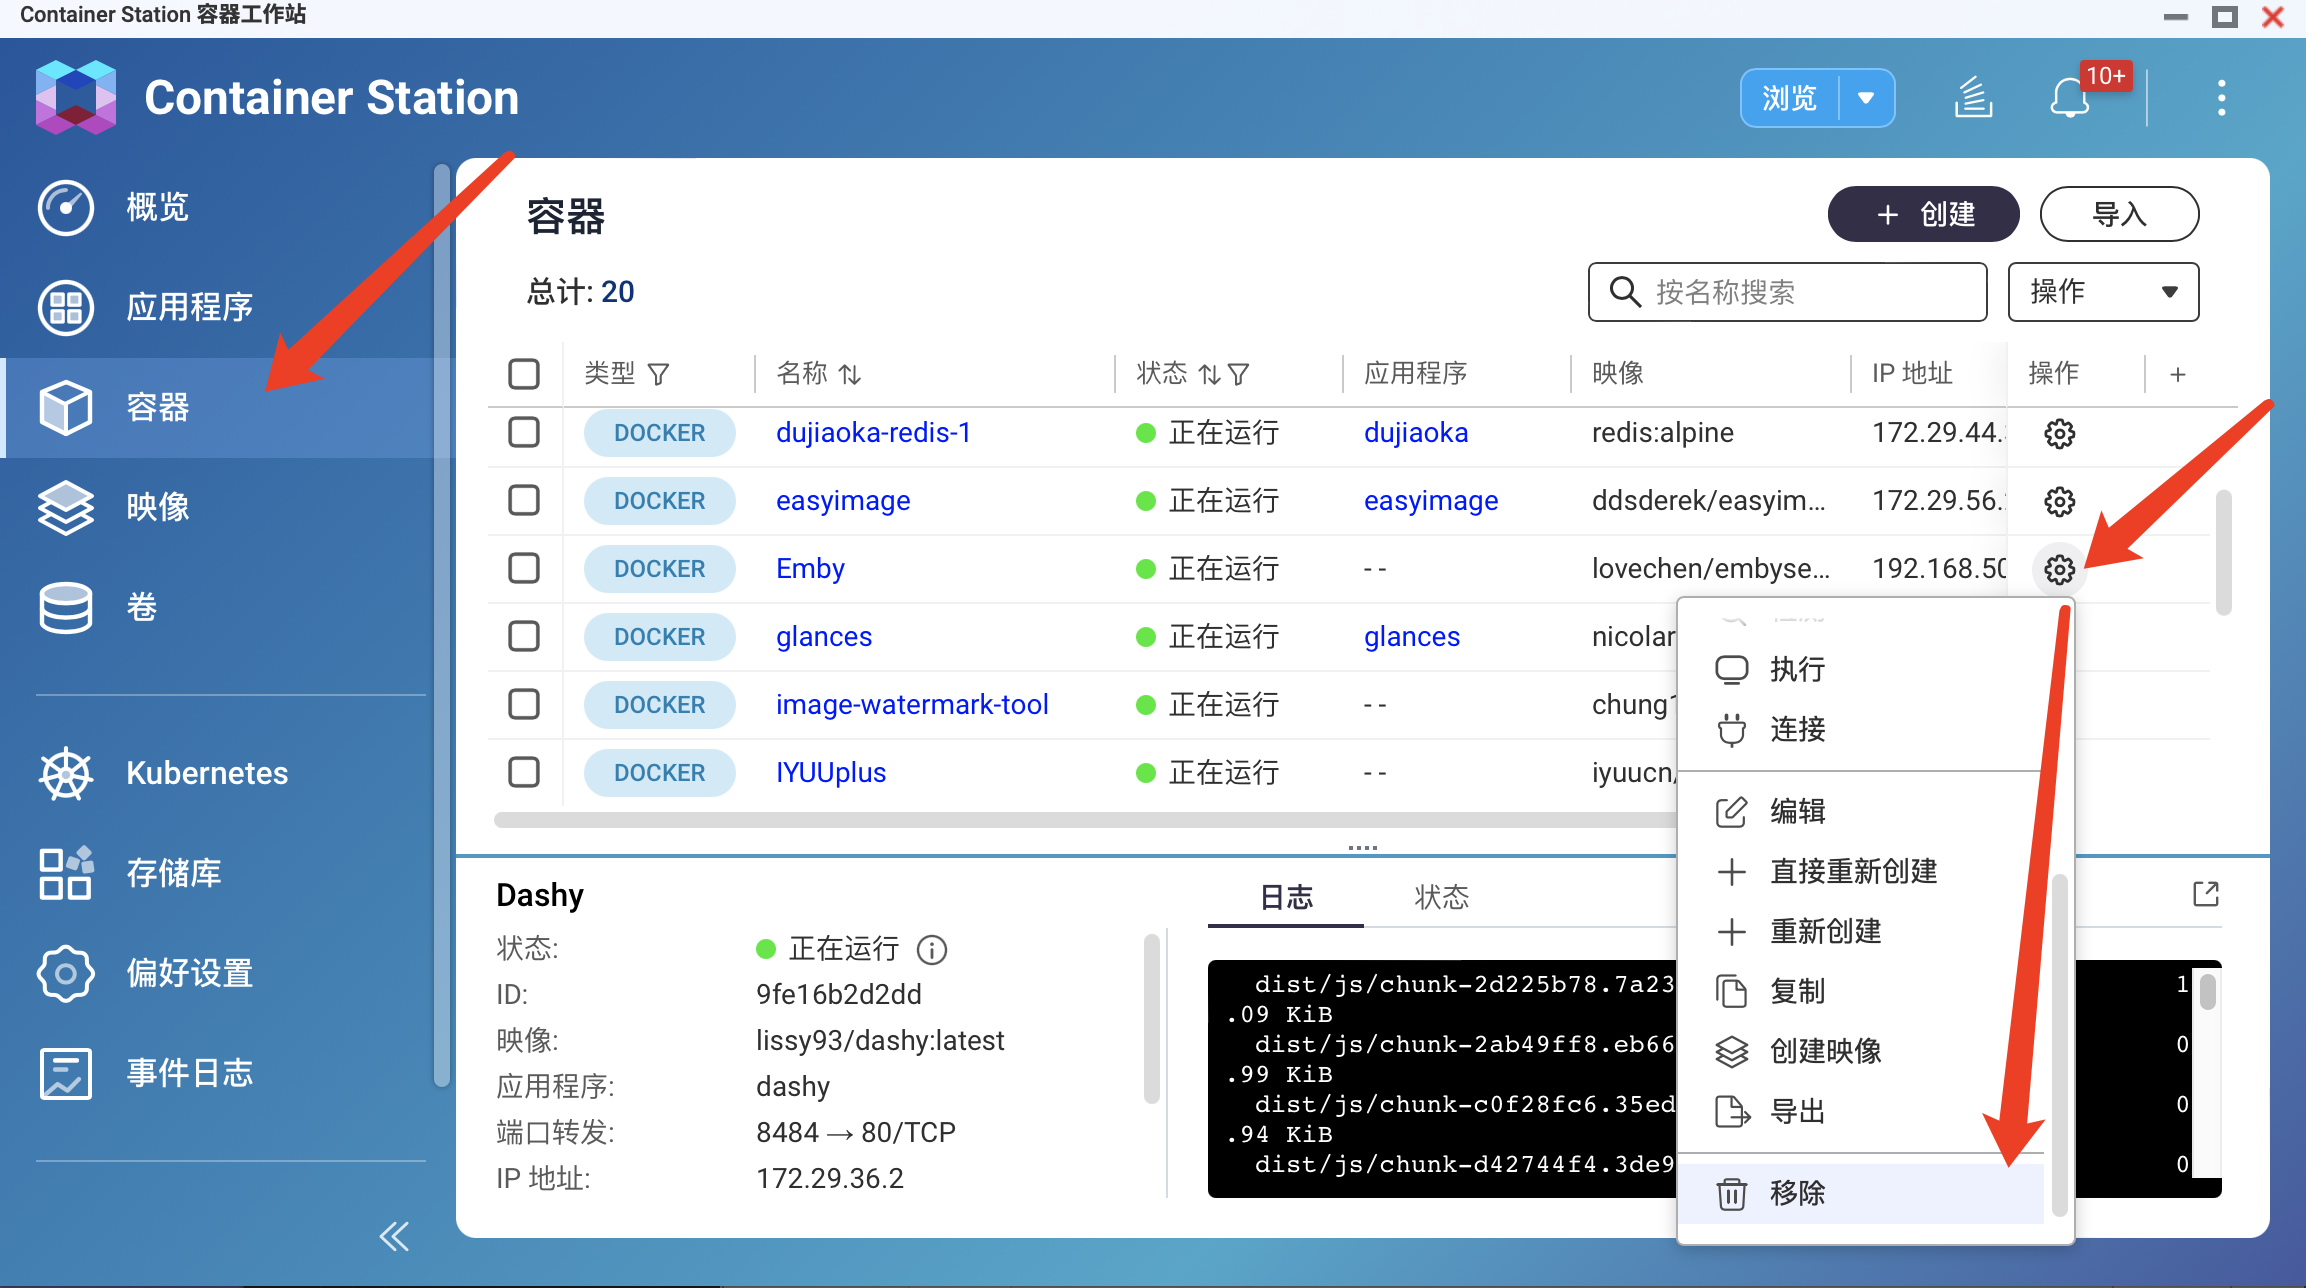This screenshot has width=2306, height=1288.
Task: Switch to the 状态 status tab
Action: [1441, 897]
